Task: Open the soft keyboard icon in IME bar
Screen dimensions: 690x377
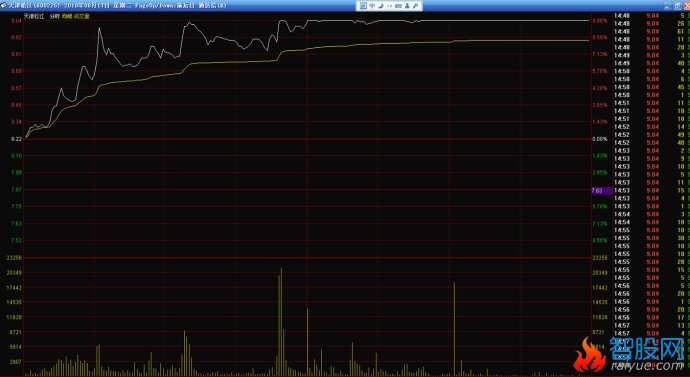Action: pyautogui.click(x=398, y=6)
